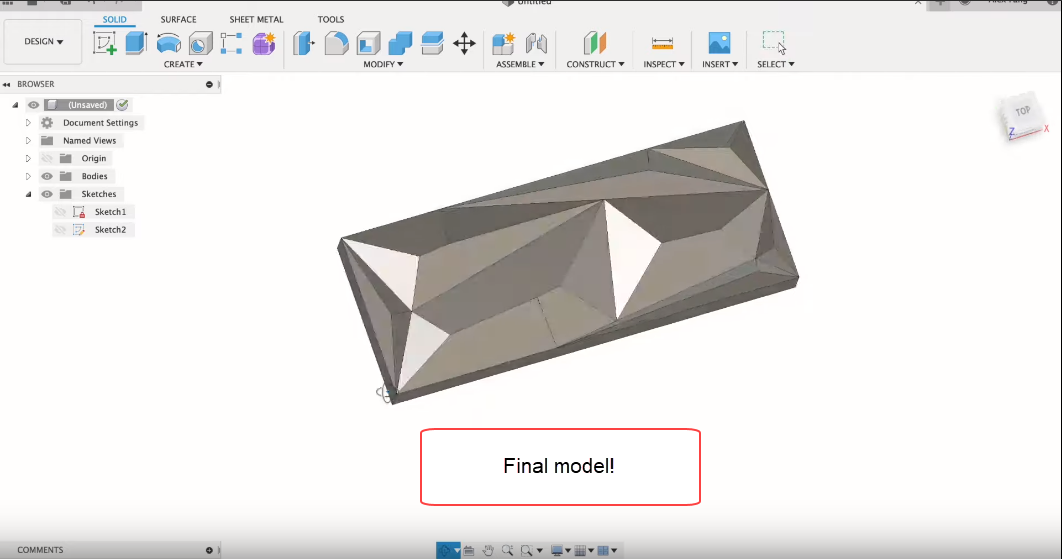Select the Revolve tool
This screenshot has height=559, width=1062.
click(x=168, y=43)
